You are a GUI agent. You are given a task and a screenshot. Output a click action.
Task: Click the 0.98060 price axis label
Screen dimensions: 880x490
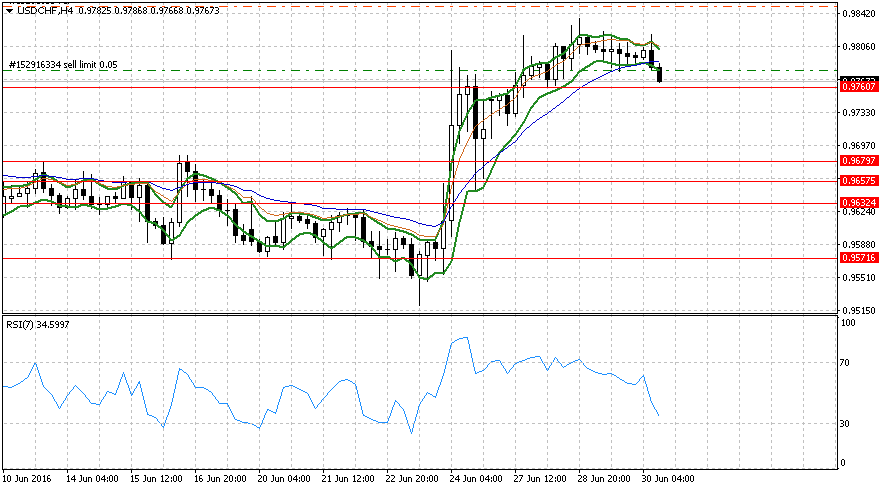tap(859, 47)
